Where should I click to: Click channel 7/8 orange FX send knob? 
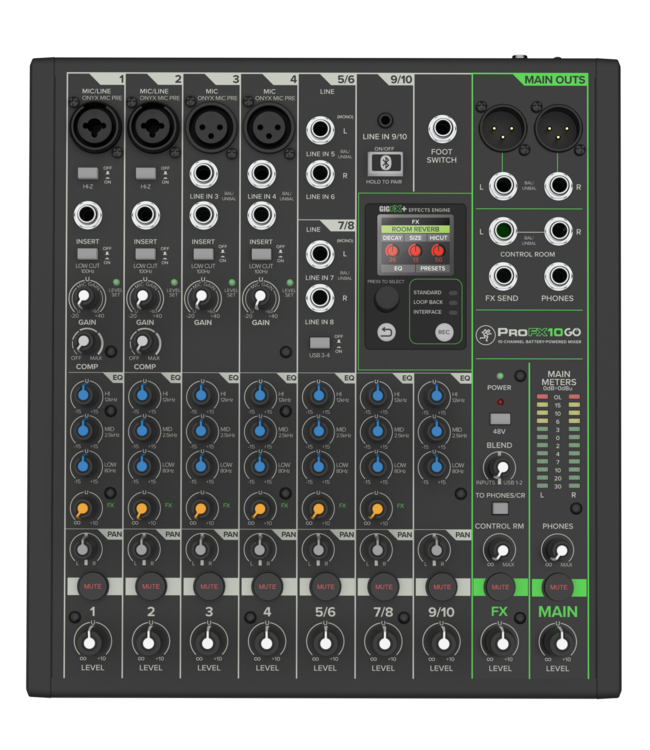pyautogui.click(x=376, y=508)
